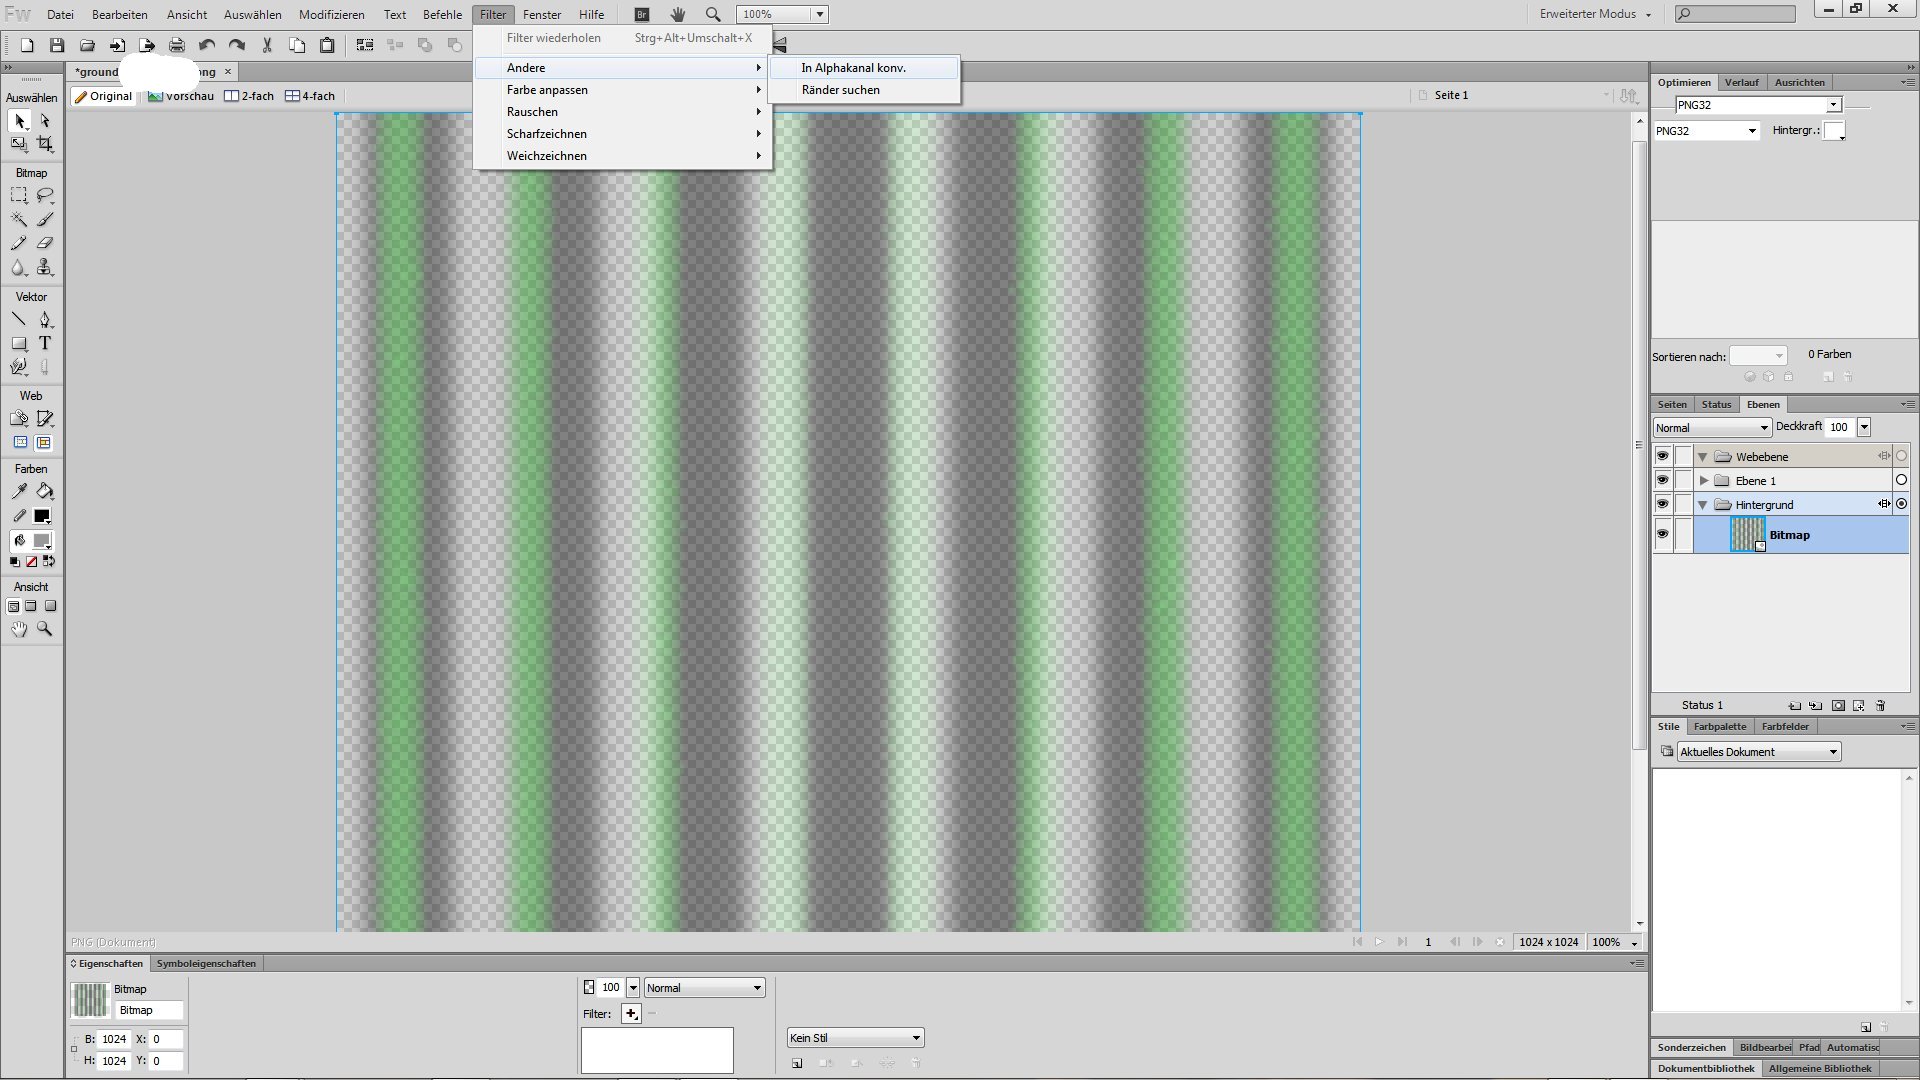Toggle hide slices and hotspots button
This screenshot has height=1080, width=1920.
(x=20, y=442)
